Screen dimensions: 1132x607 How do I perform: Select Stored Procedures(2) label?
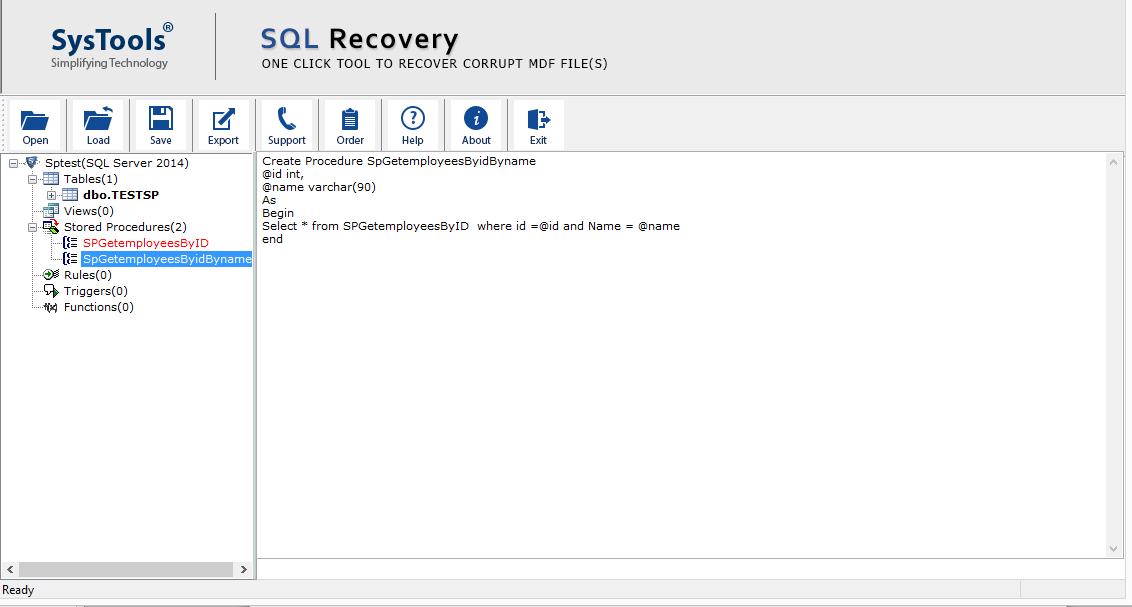click(125, 227)
